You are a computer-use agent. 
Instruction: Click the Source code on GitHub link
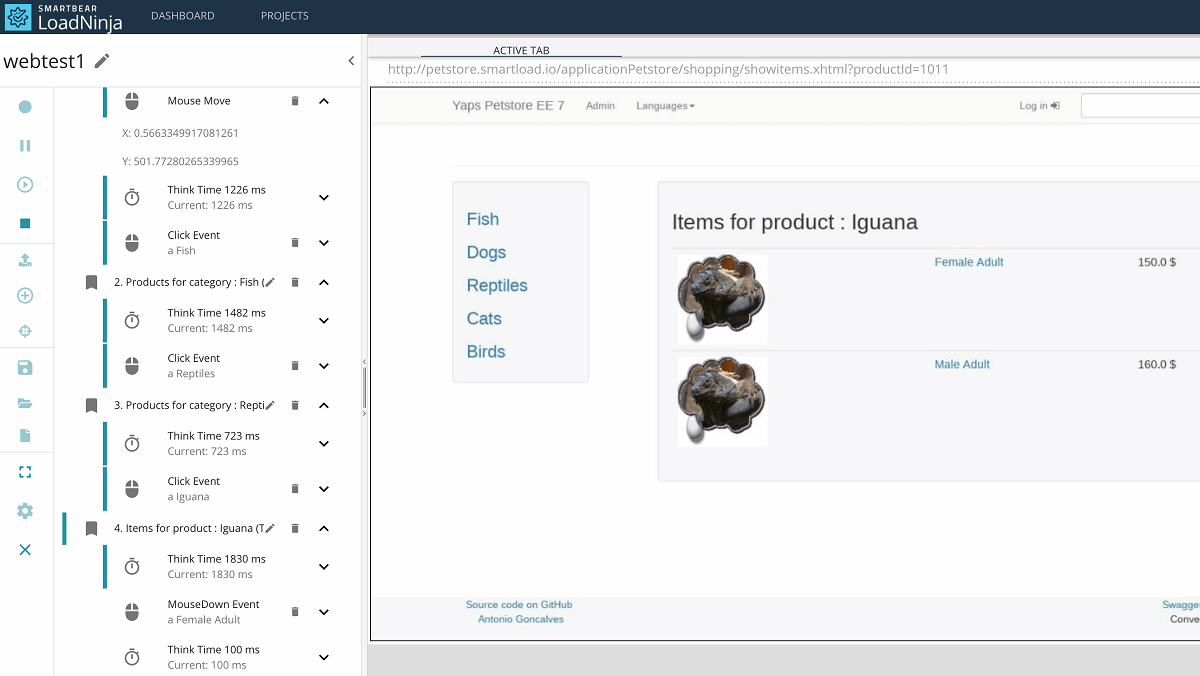(518, 604)
